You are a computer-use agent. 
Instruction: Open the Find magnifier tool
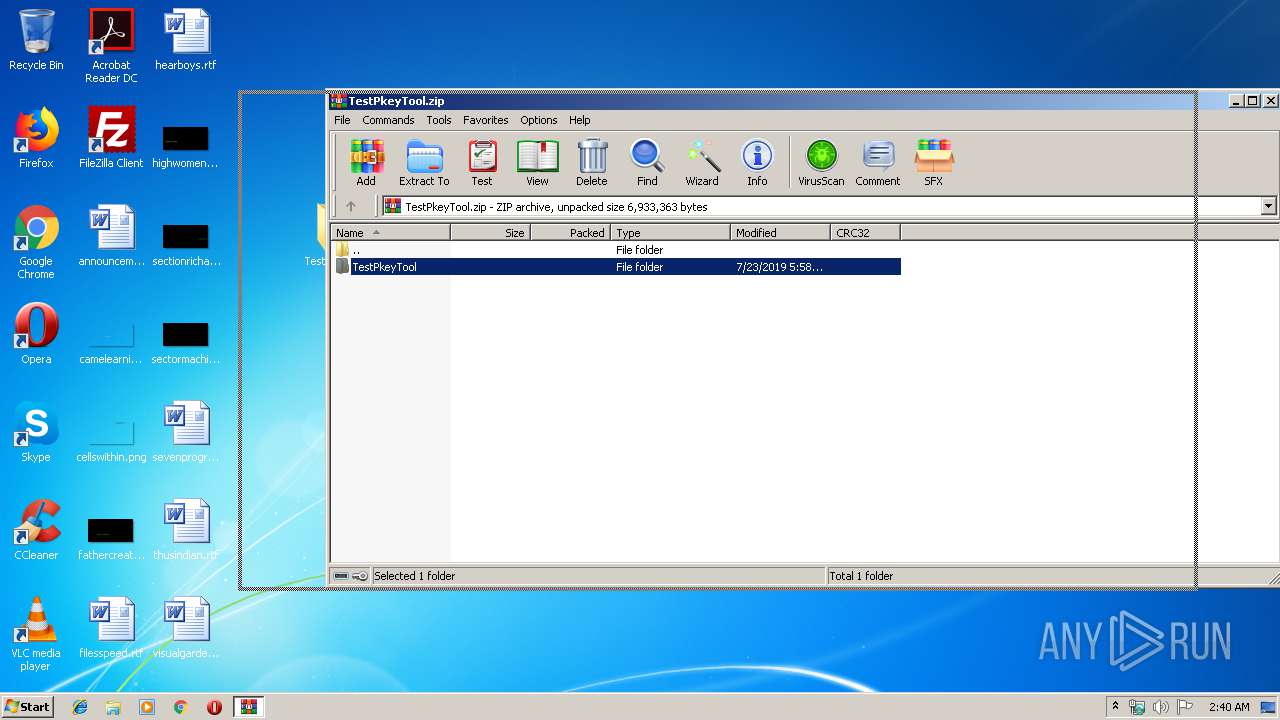click(x=647, y=163)
